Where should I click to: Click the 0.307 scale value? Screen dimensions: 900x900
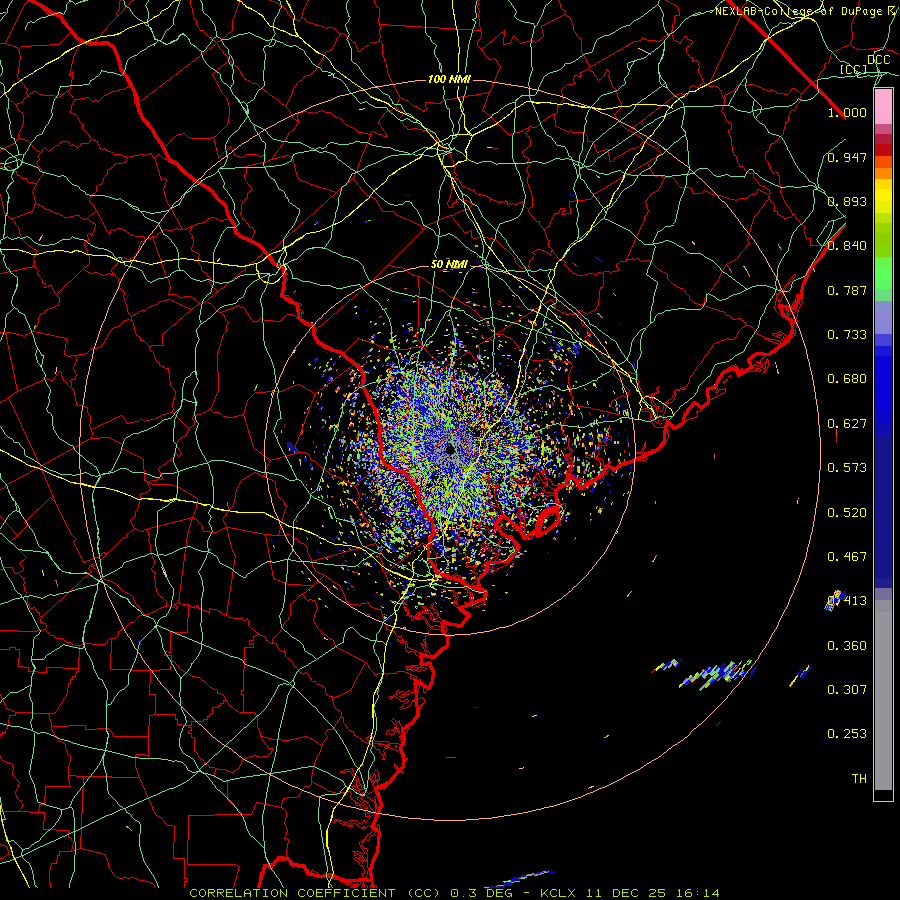point(847,690)
